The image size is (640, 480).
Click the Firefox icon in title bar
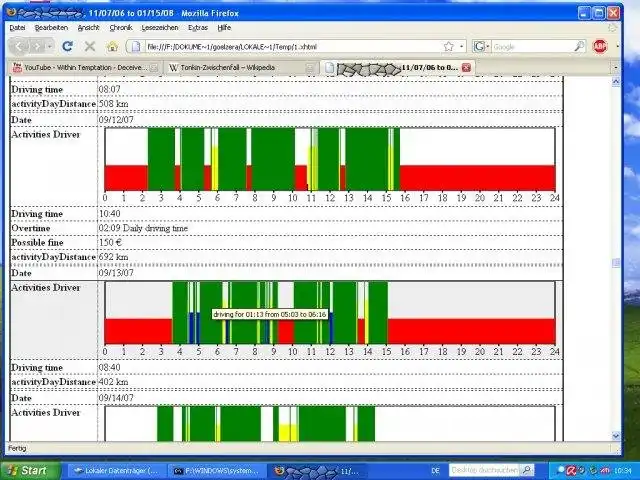(x=12, y=13)
